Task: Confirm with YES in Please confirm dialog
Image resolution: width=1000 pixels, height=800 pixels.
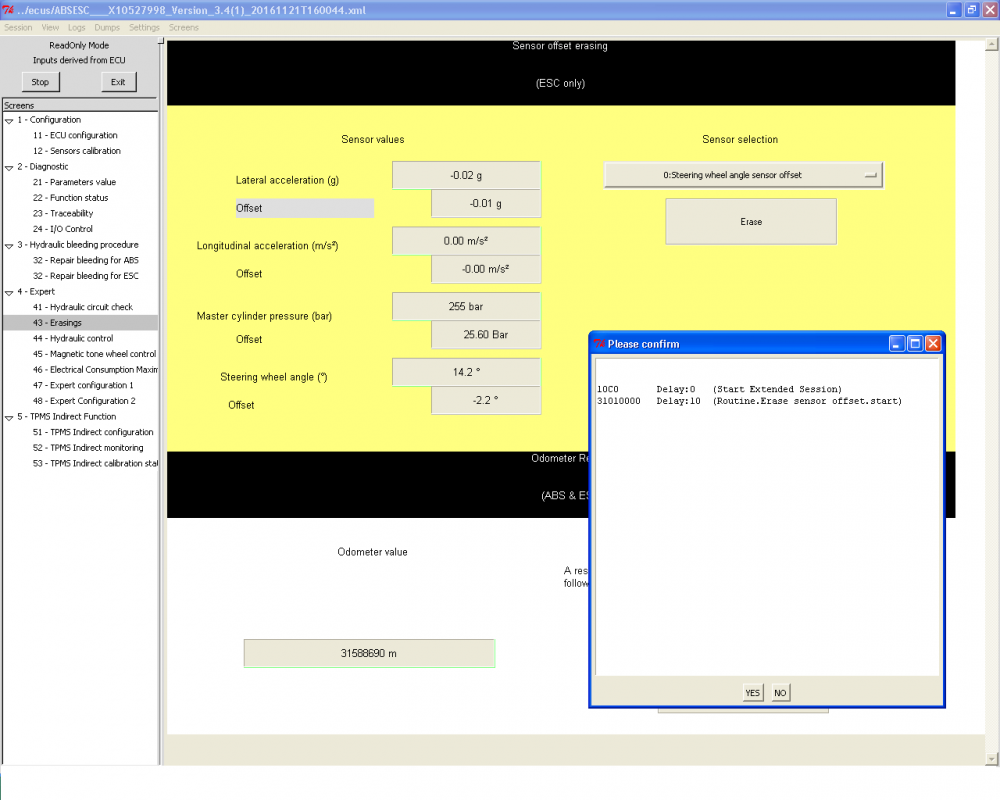Action: pyautogui.click(x=753, y=693)
